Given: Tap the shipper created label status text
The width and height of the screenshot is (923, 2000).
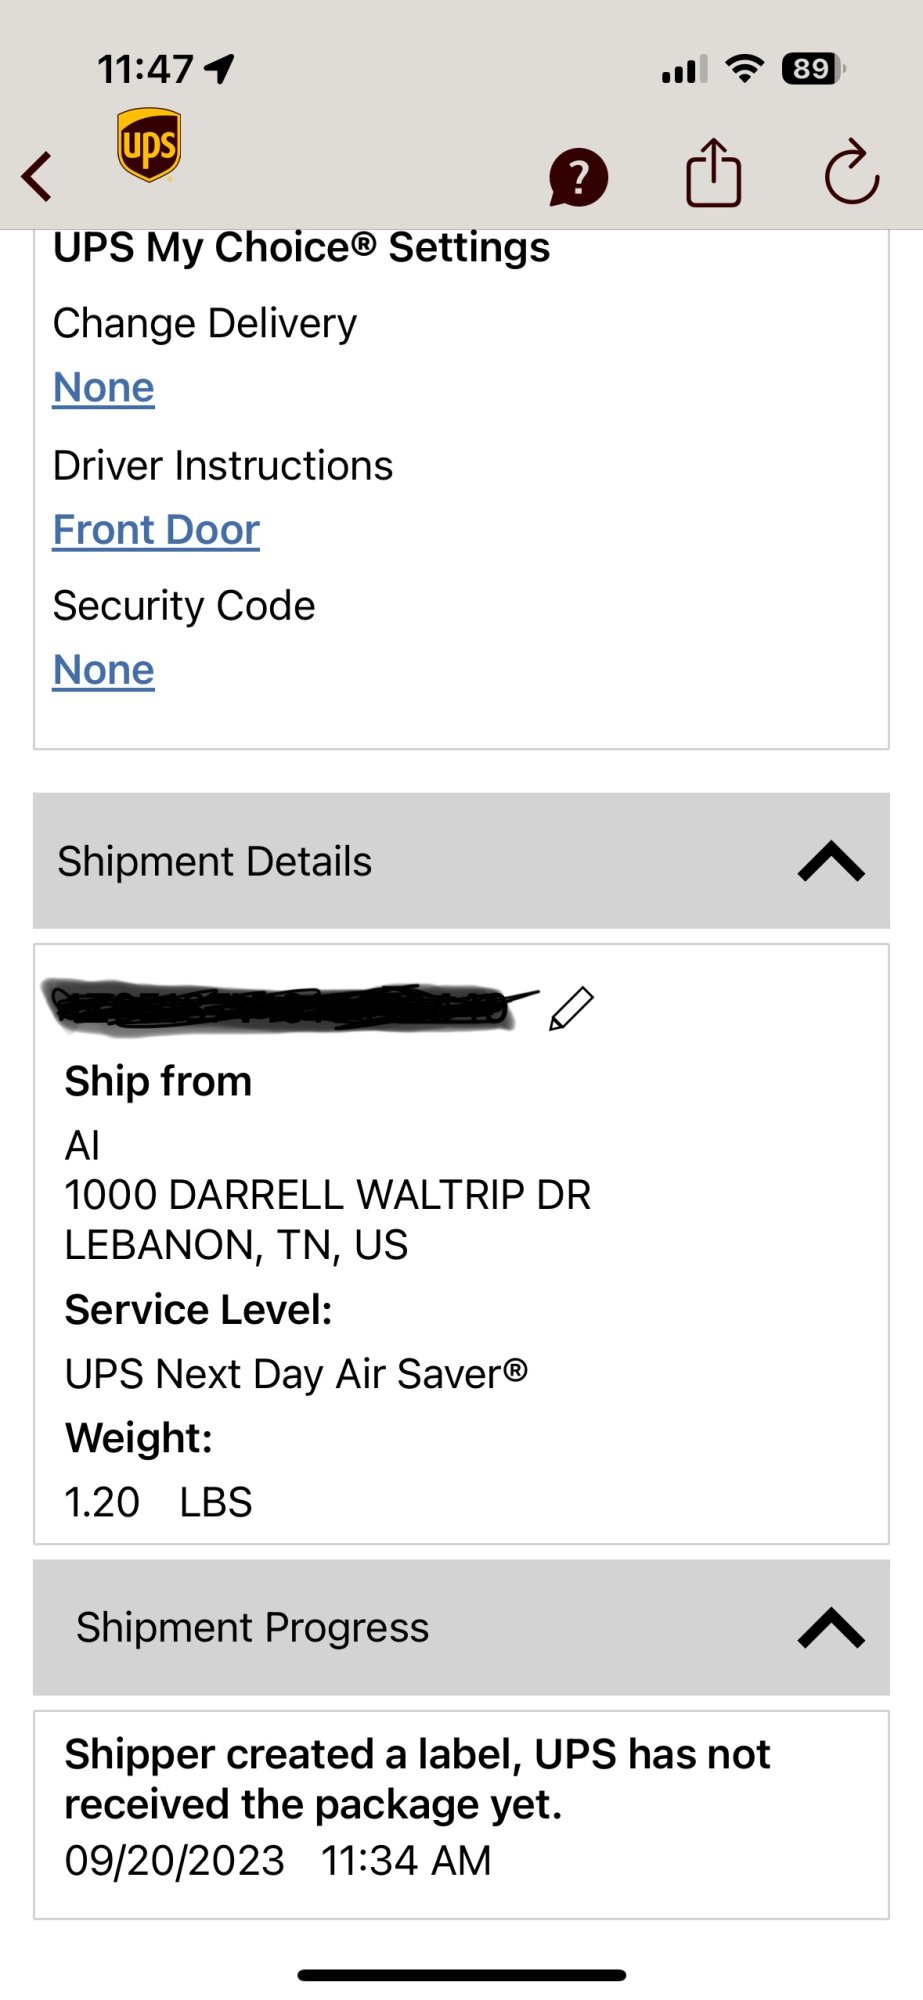Looking at the screenshot, I should tap(417, 1779).
